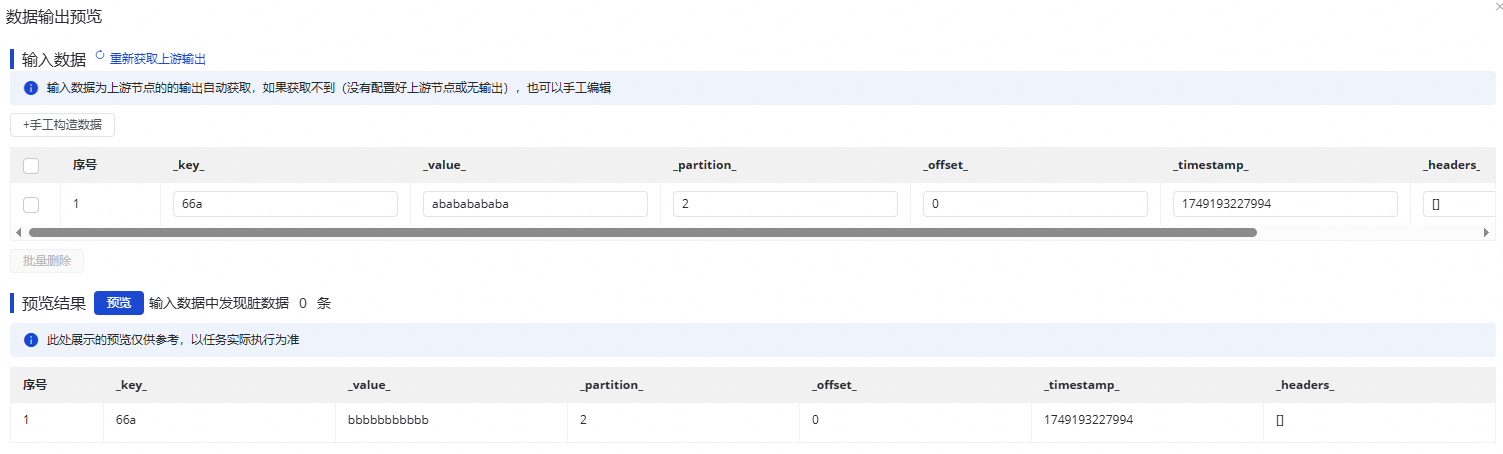The height and width of the screenshot is (454, 1503).
Task: Click the bbbbbbbbbbb value cell in preview results
Action: [388, 420]
